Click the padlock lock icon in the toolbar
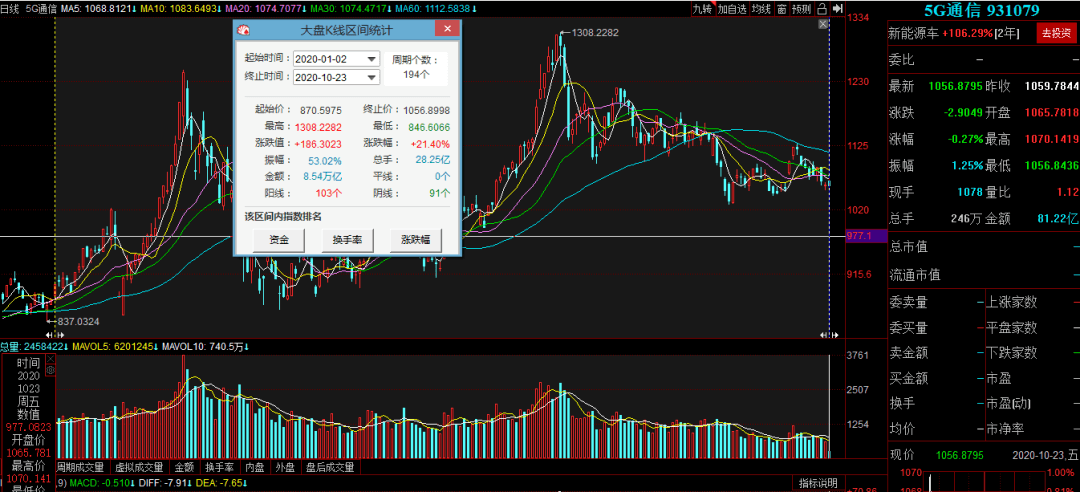Screen dimensions: 1080x492 point(822,9)
